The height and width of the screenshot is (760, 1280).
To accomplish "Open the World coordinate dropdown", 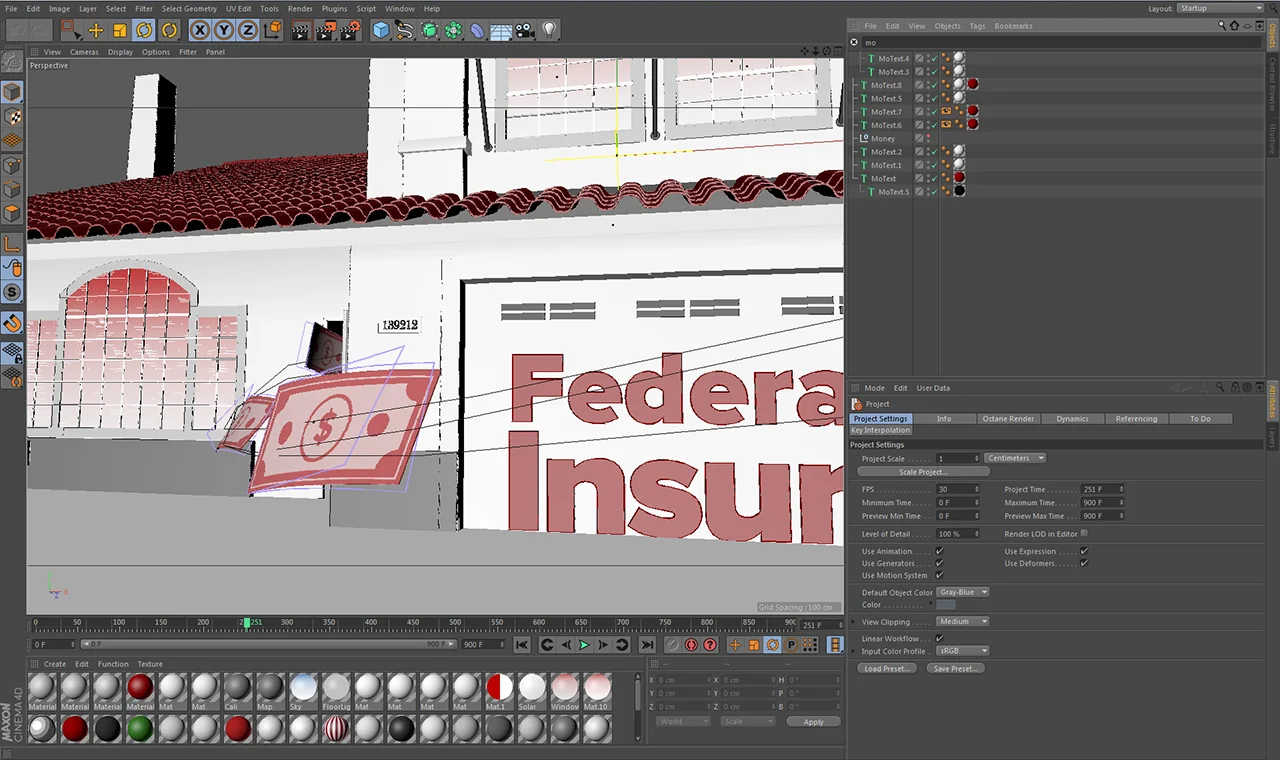I will coord(683,721).
